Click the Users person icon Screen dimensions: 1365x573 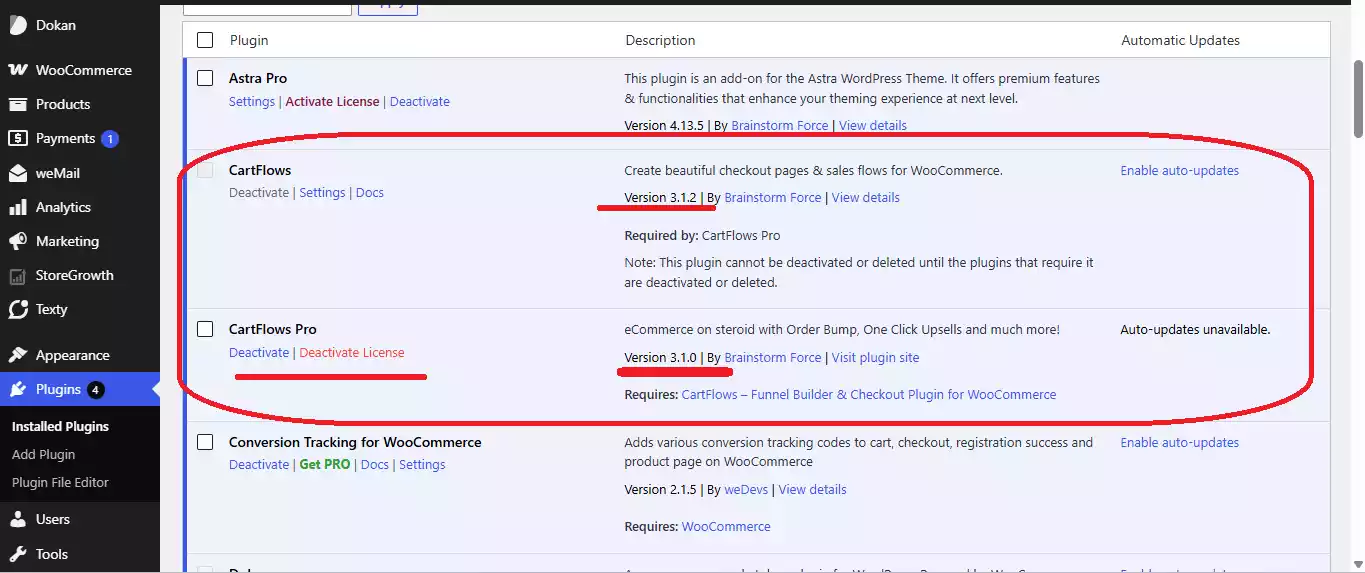tap(18, 519)
